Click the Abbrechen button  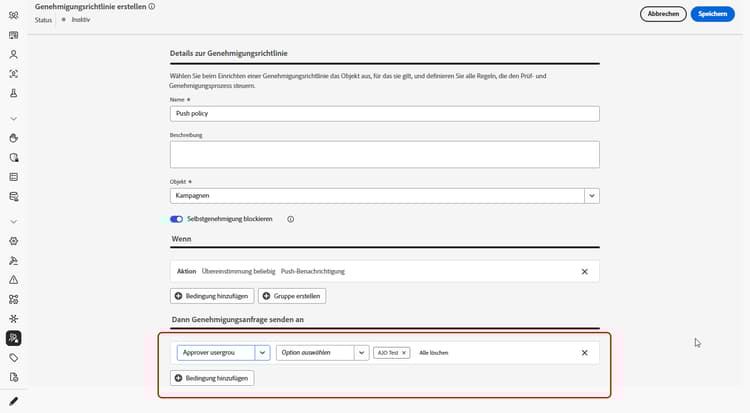point(663,14)
